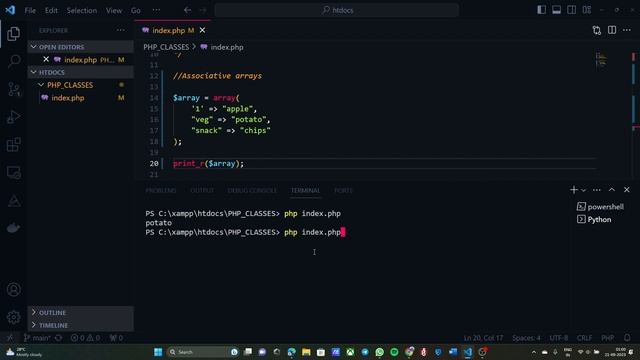Select index.php in Open Editors

(80, 60)
